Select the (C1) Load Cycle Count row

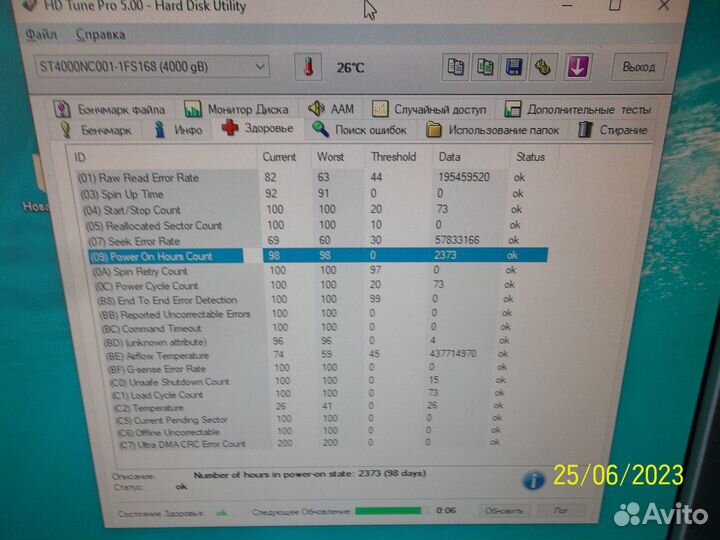(x=307, y=394)
